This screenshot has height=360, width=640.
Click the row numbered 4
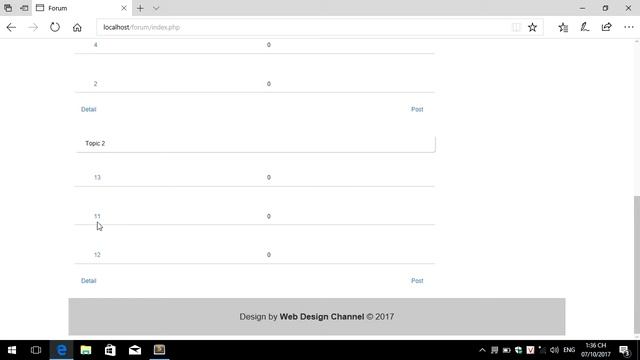pyautogui.click(x=255, y=45)
